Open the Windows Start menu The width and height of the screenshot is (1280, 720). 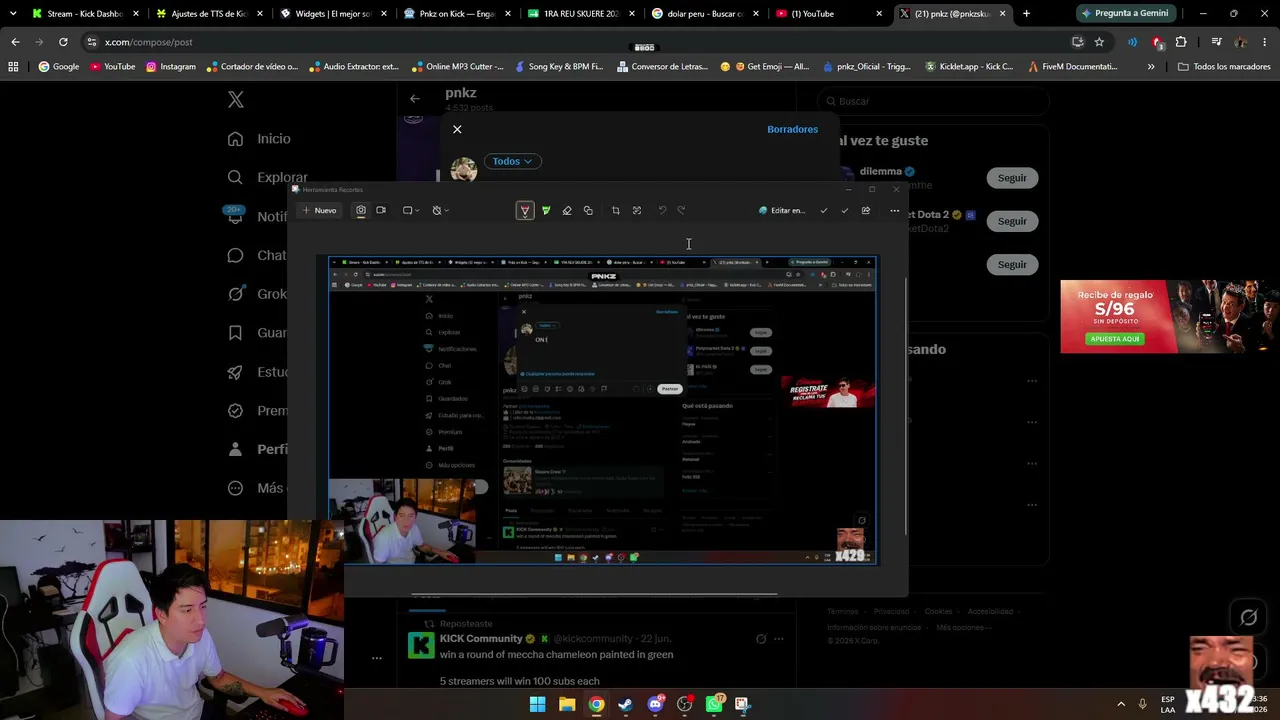[537, 704]
